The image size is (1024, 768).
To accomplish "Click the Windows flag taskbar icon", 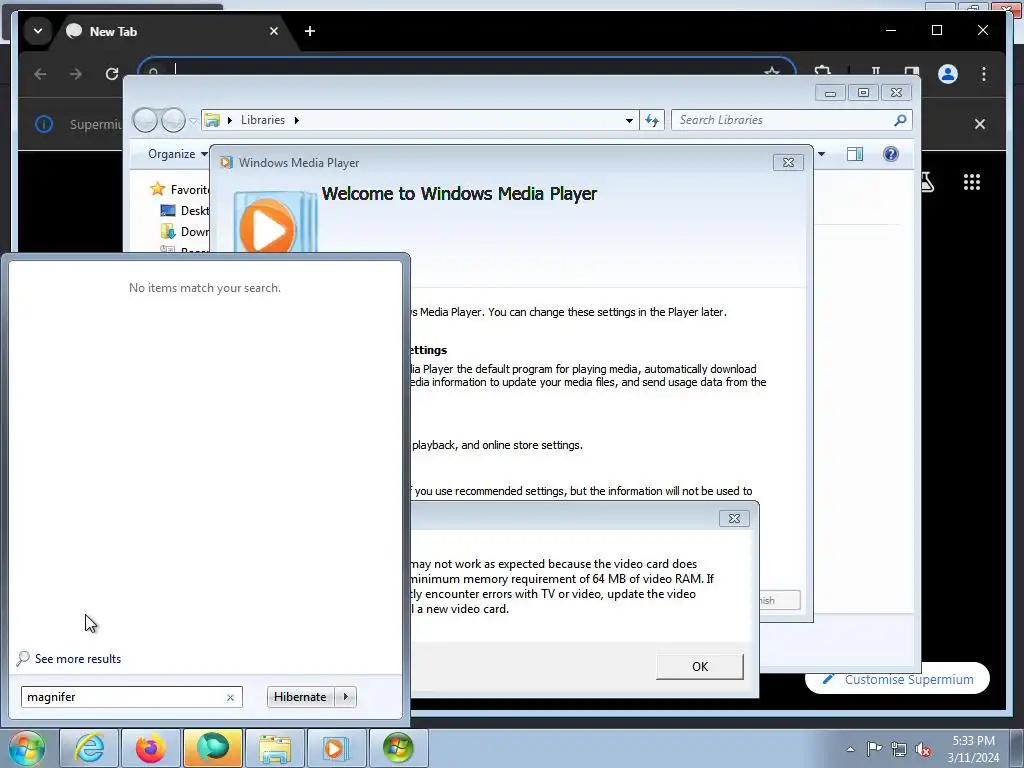I will pyautogui.click(x=398, y=748).
